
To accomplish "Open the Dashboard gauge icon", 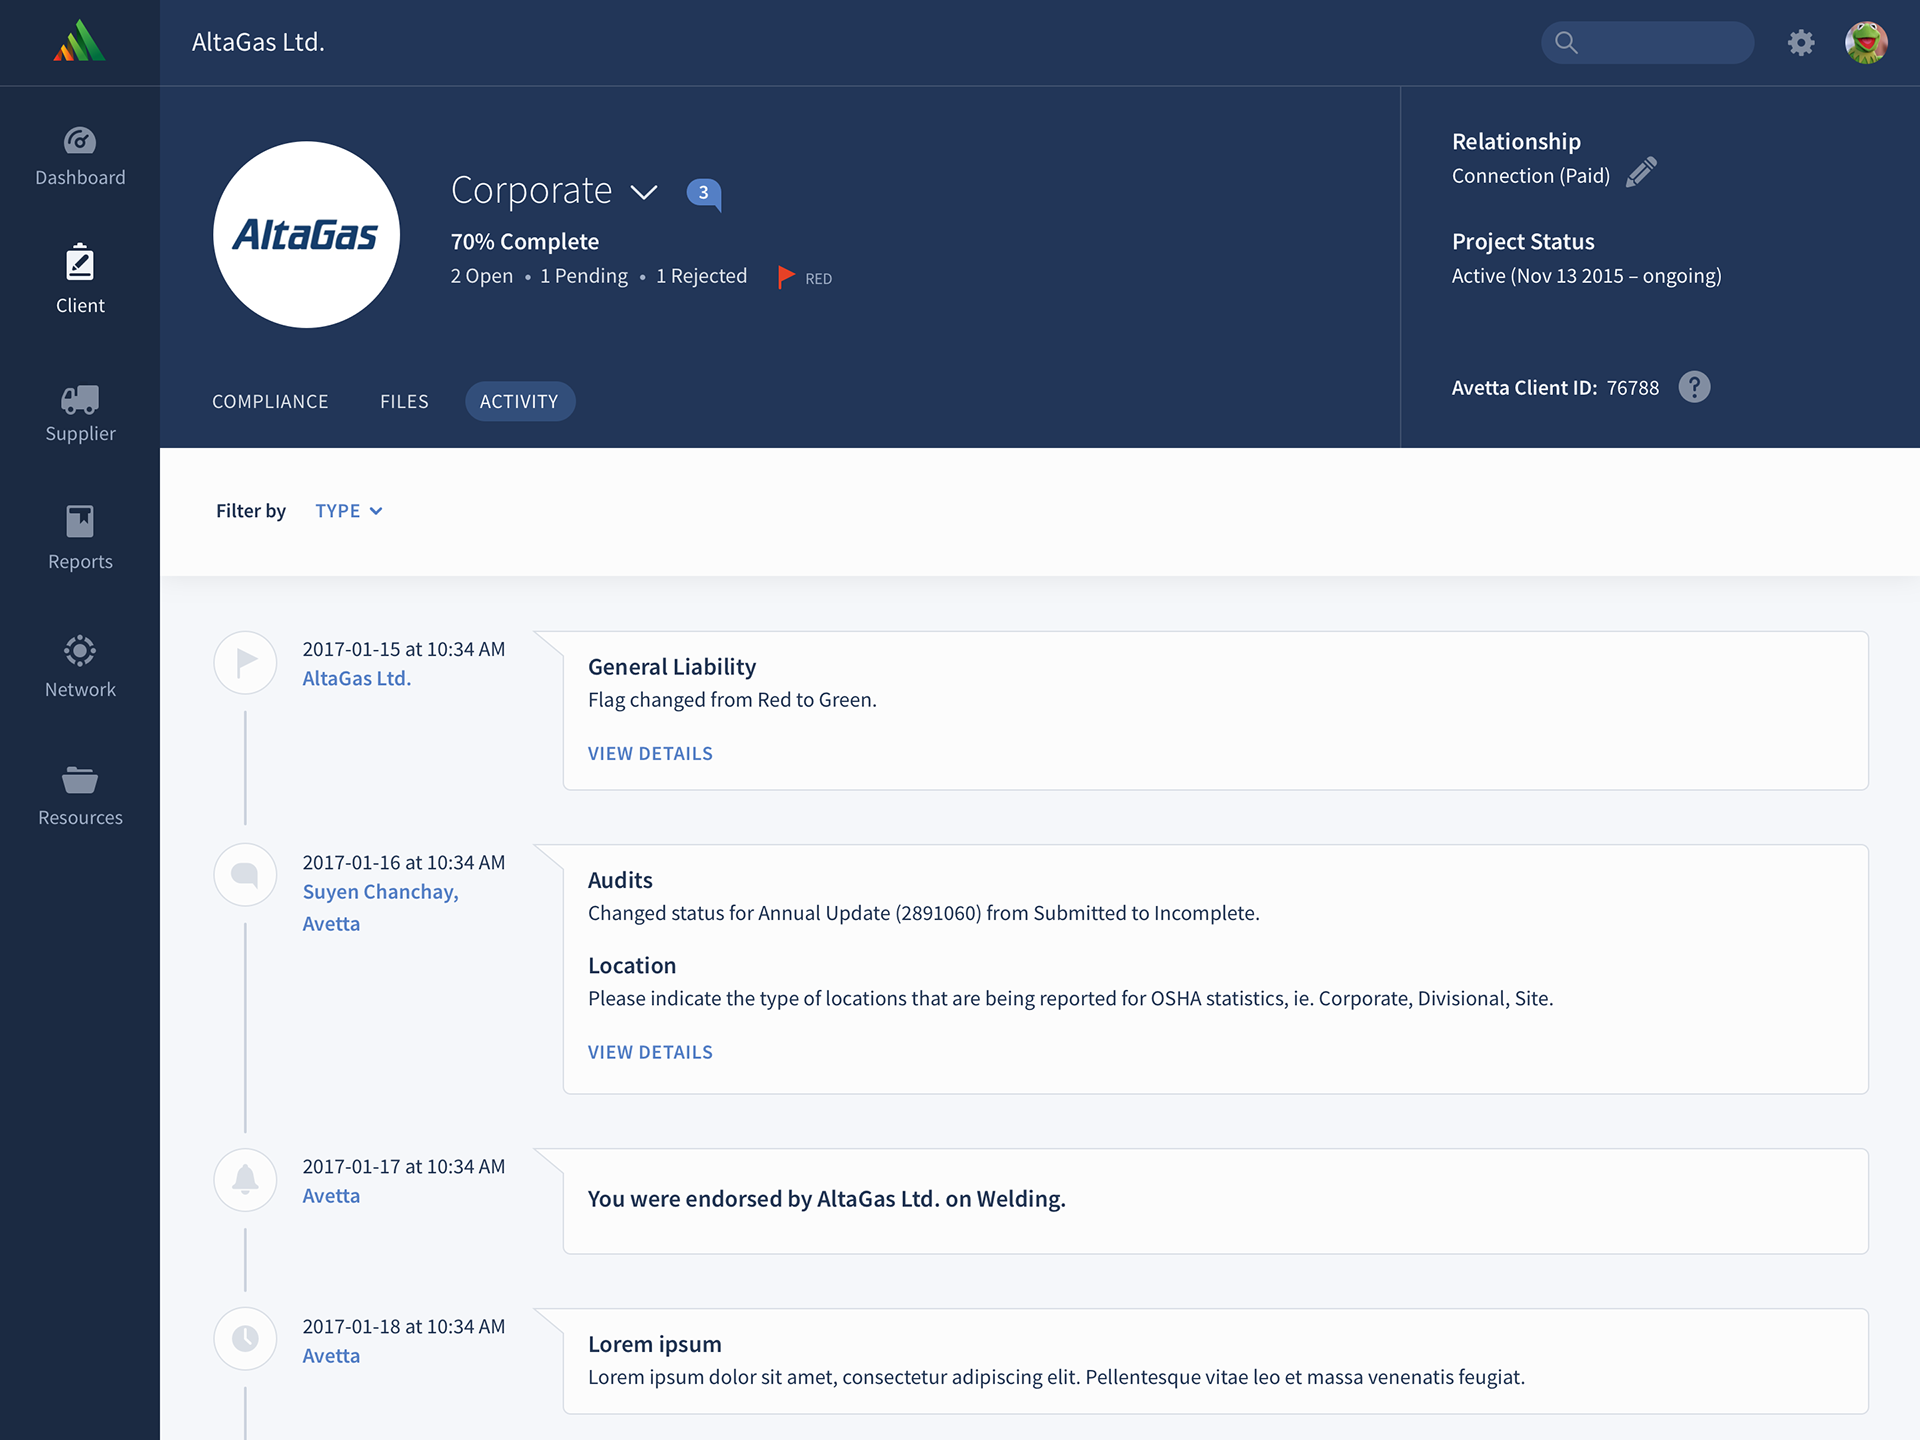I will tap(80, 141).
